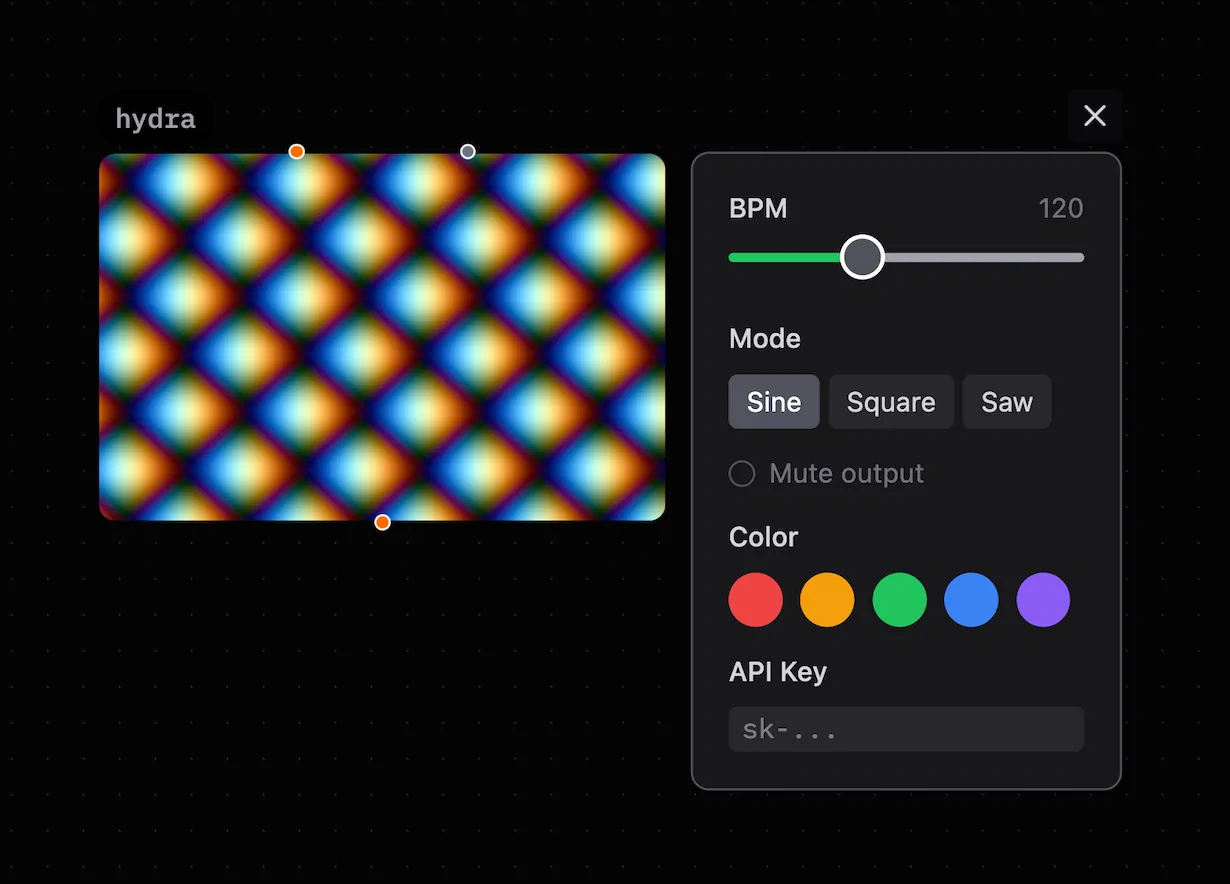Select the orange port below the hydra node
Viewport: 1230px width, 884px height.
[x=382, y=521]
